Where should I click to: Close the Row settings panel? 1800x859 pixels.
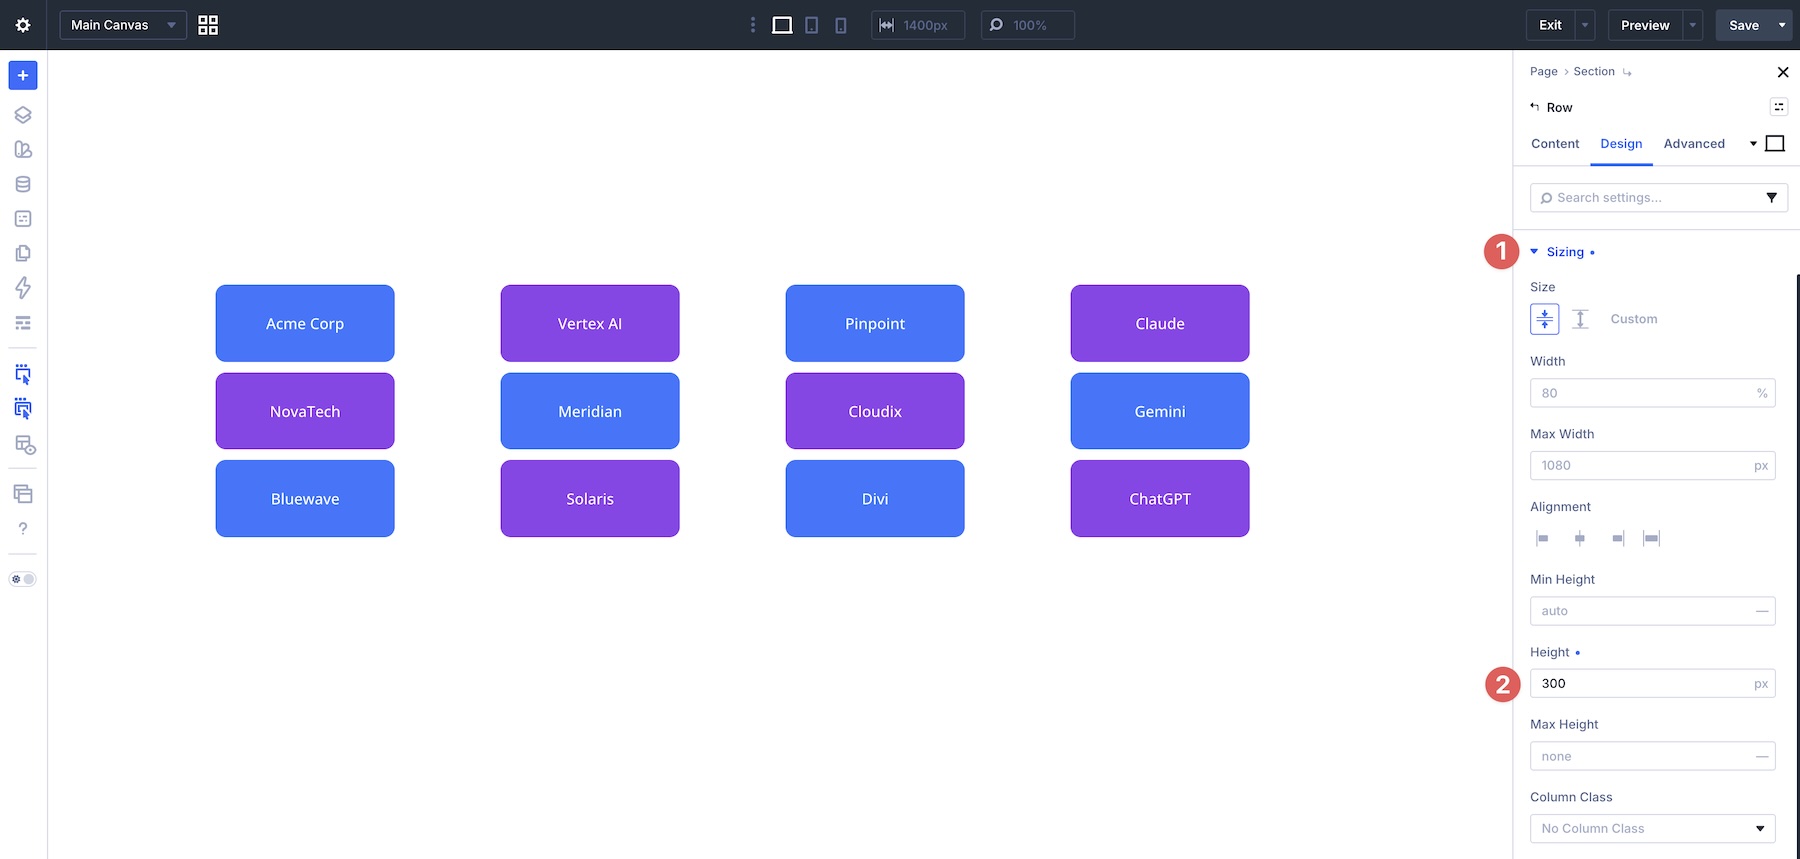pyautogui.click(x=1782, y=72)
